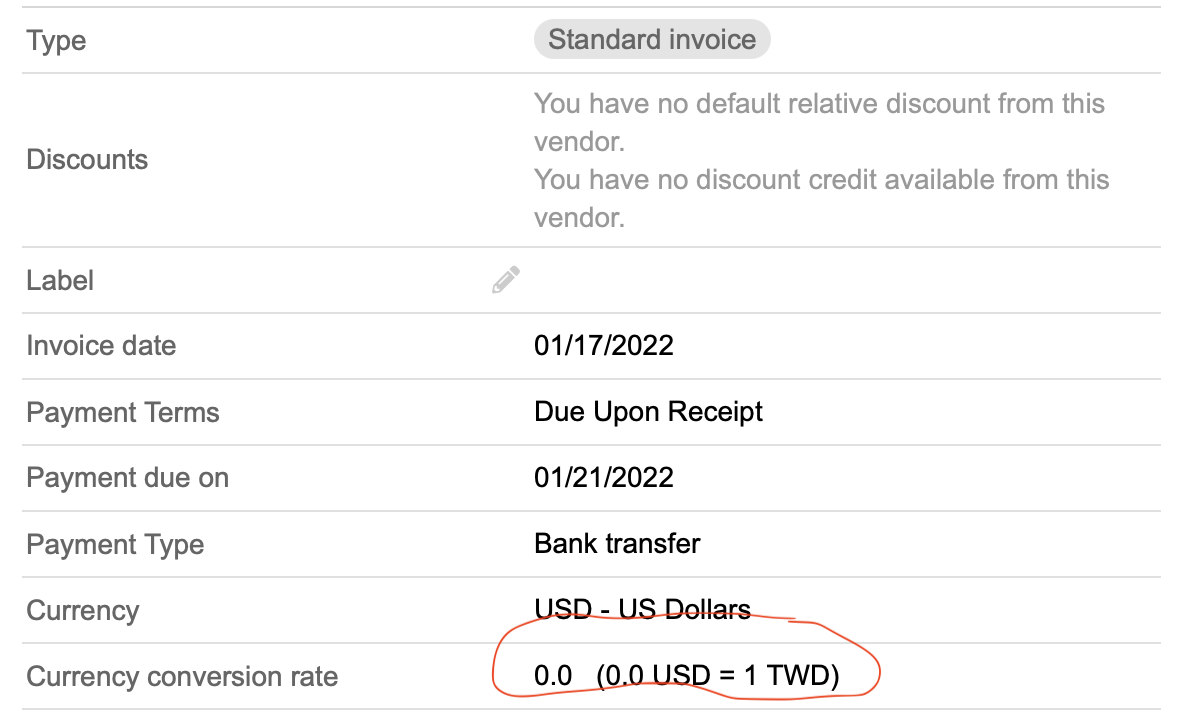Click the Type row label

click(x=55, y=40)
